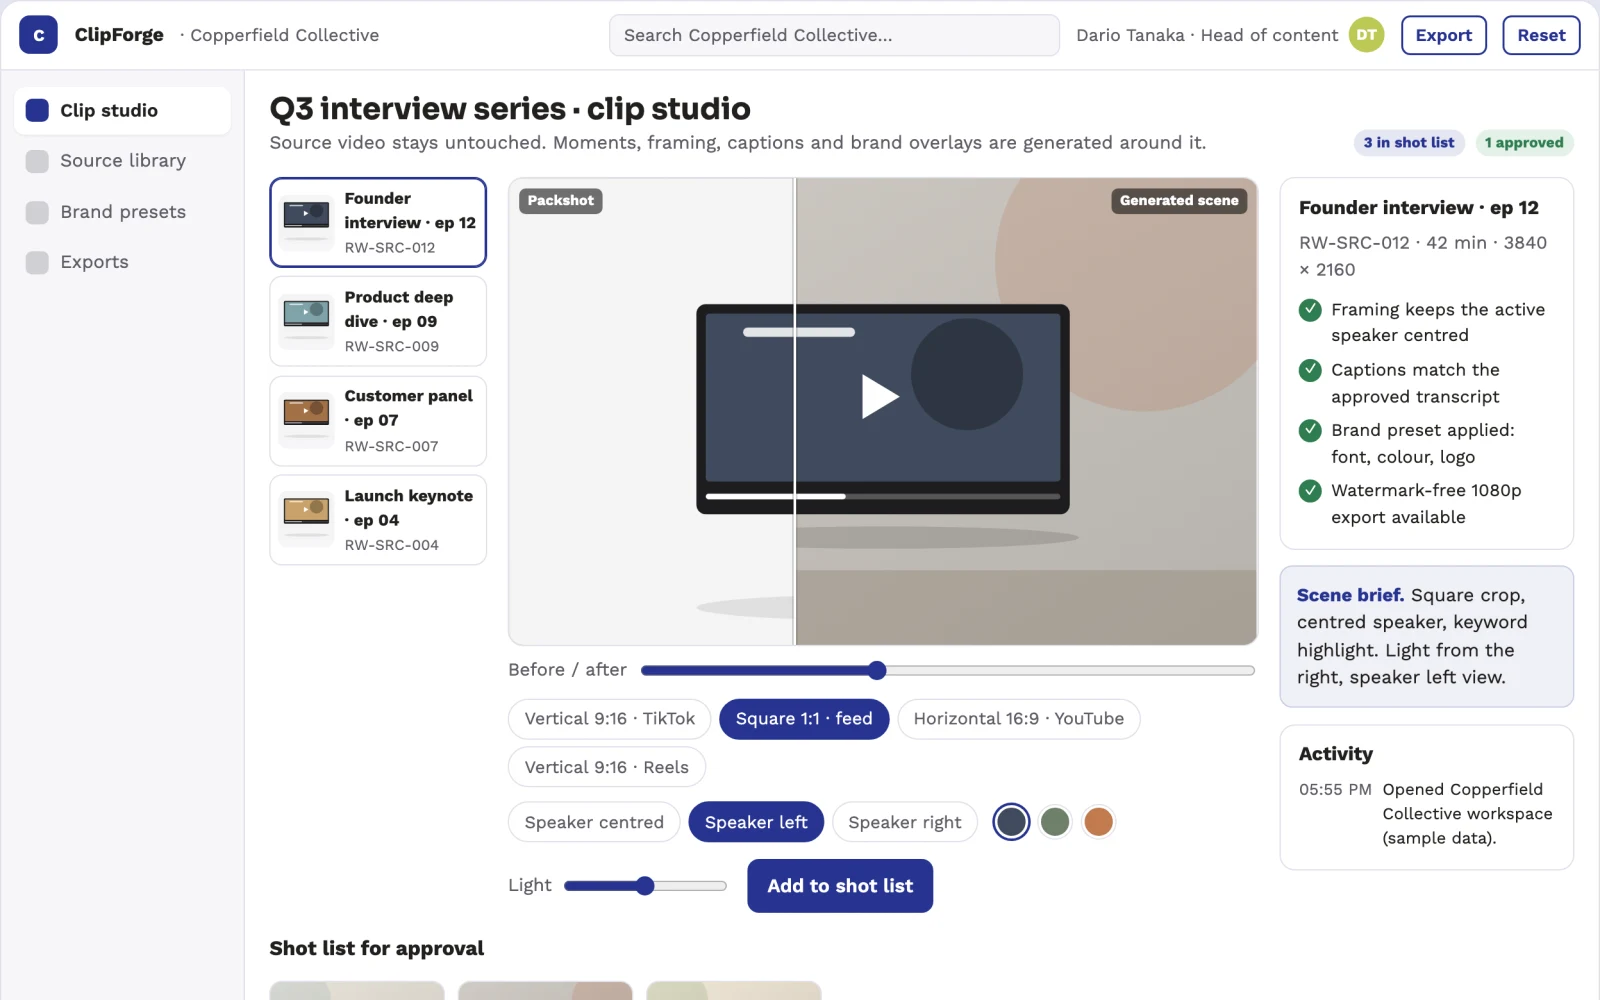Choose Vertical 9:16 TikTok format
The image size is (1600, 1000).
point(609,719)
